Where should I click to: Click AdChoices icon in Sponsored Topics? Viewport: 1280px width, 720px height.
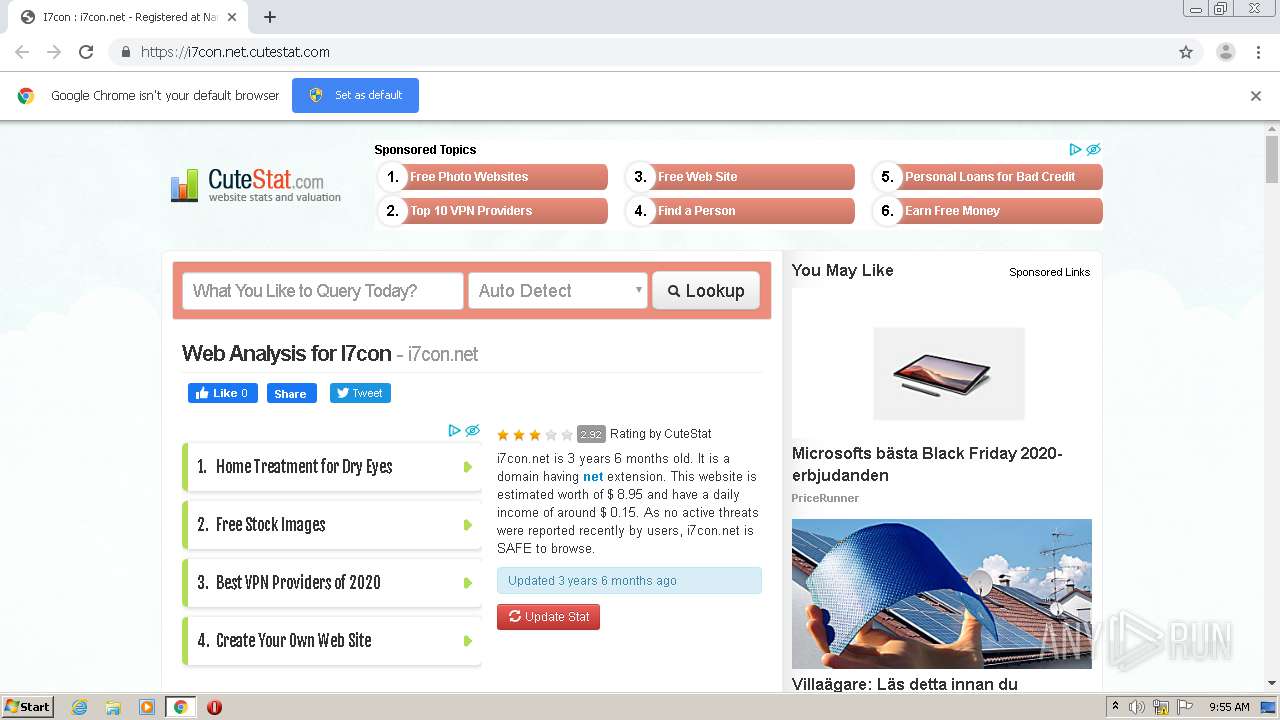pyautogui.click(x=1076, y=149)
